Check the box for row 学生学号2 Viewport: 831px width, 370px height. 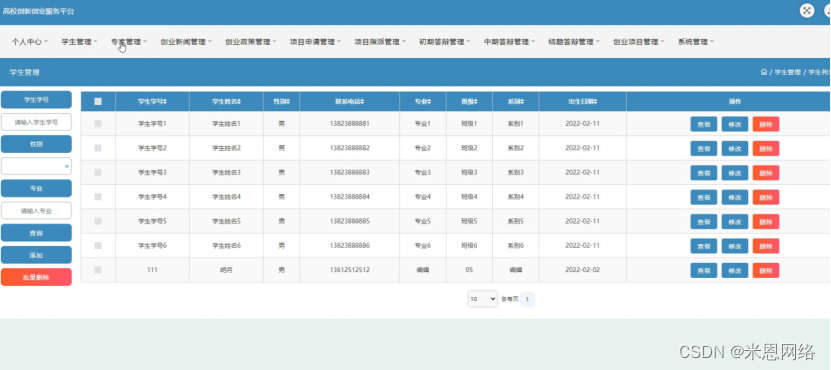click(x=98, y=148)
